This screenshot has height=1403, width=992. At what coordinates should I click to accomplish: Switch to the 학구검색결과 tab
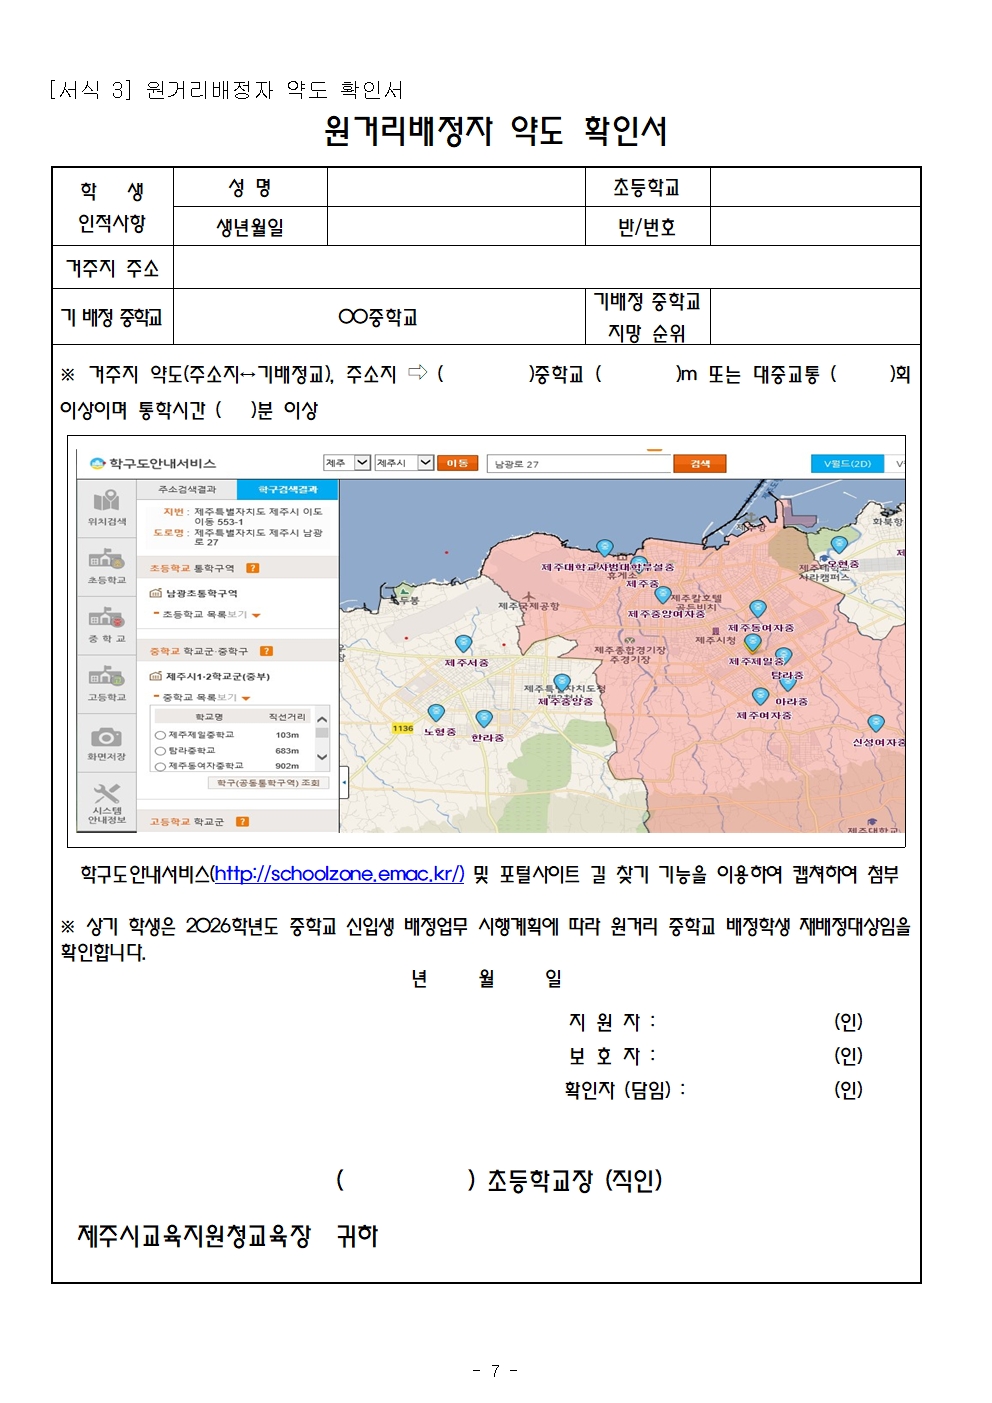(287, 489)
